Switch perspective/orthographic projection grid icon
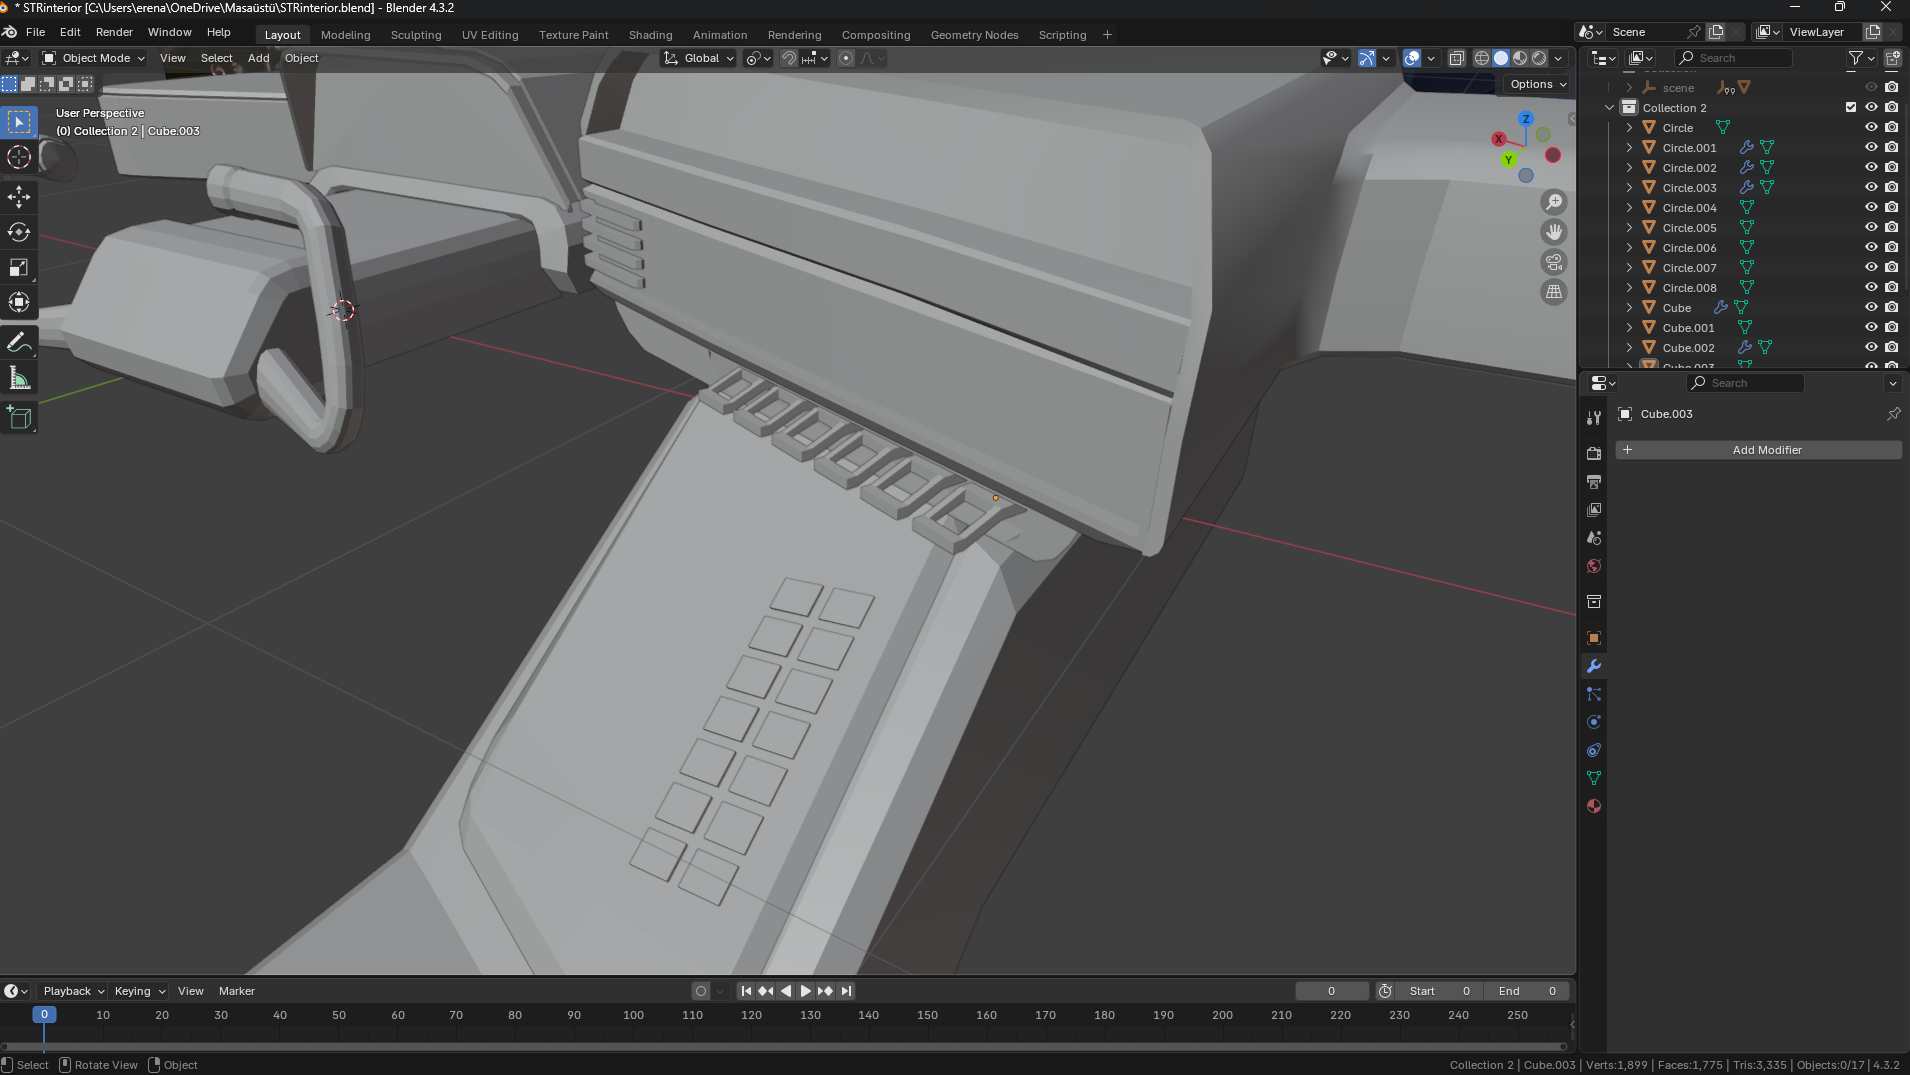Image resolution: width=1910 pixels, height=1075 pixels. point(1554,292)
